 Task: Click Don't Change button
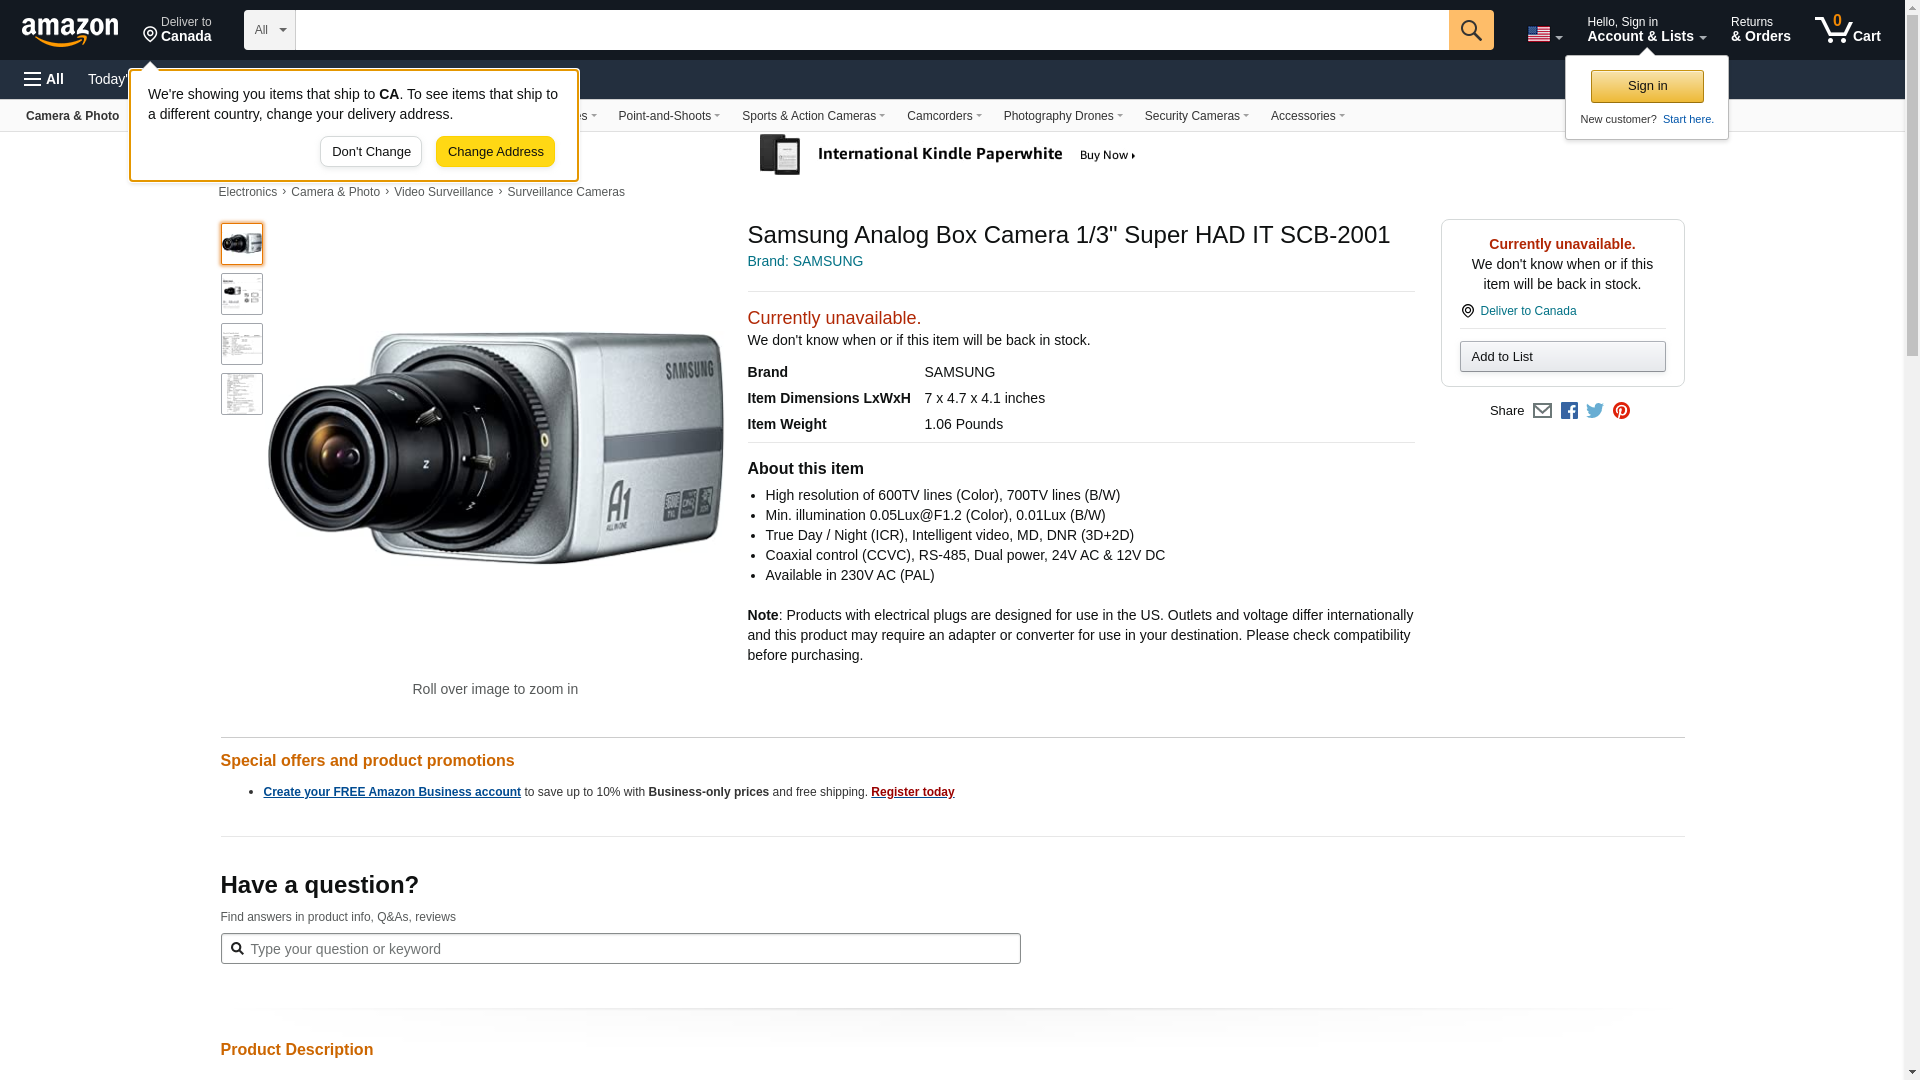371,152
